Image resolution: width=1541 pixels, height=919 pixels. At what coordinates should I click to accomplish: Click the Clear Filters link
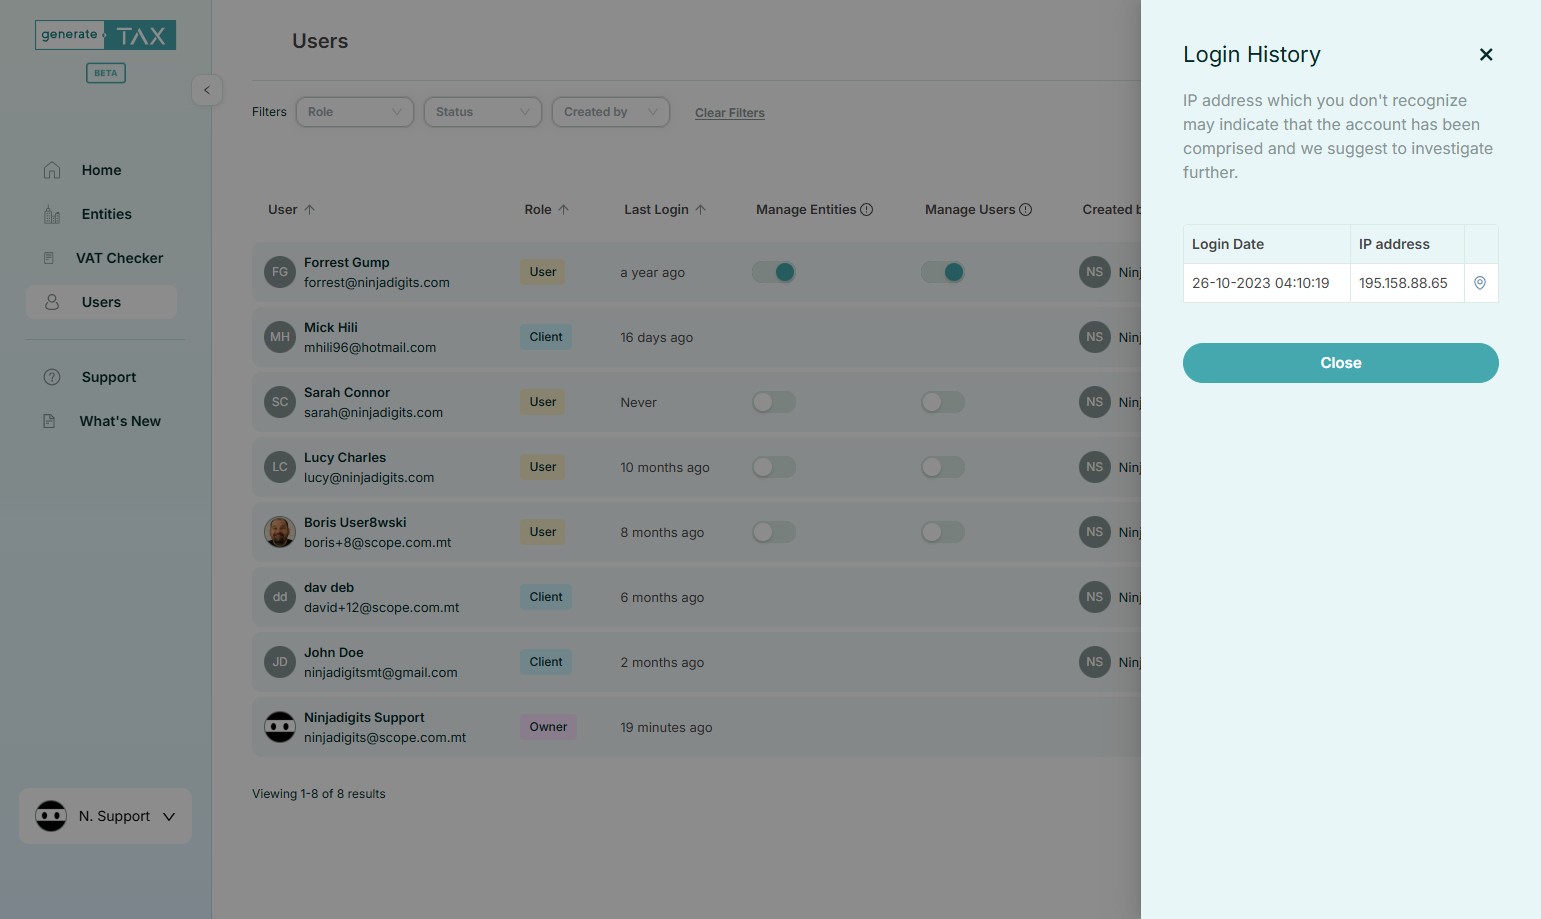click(x=729, y=113)
